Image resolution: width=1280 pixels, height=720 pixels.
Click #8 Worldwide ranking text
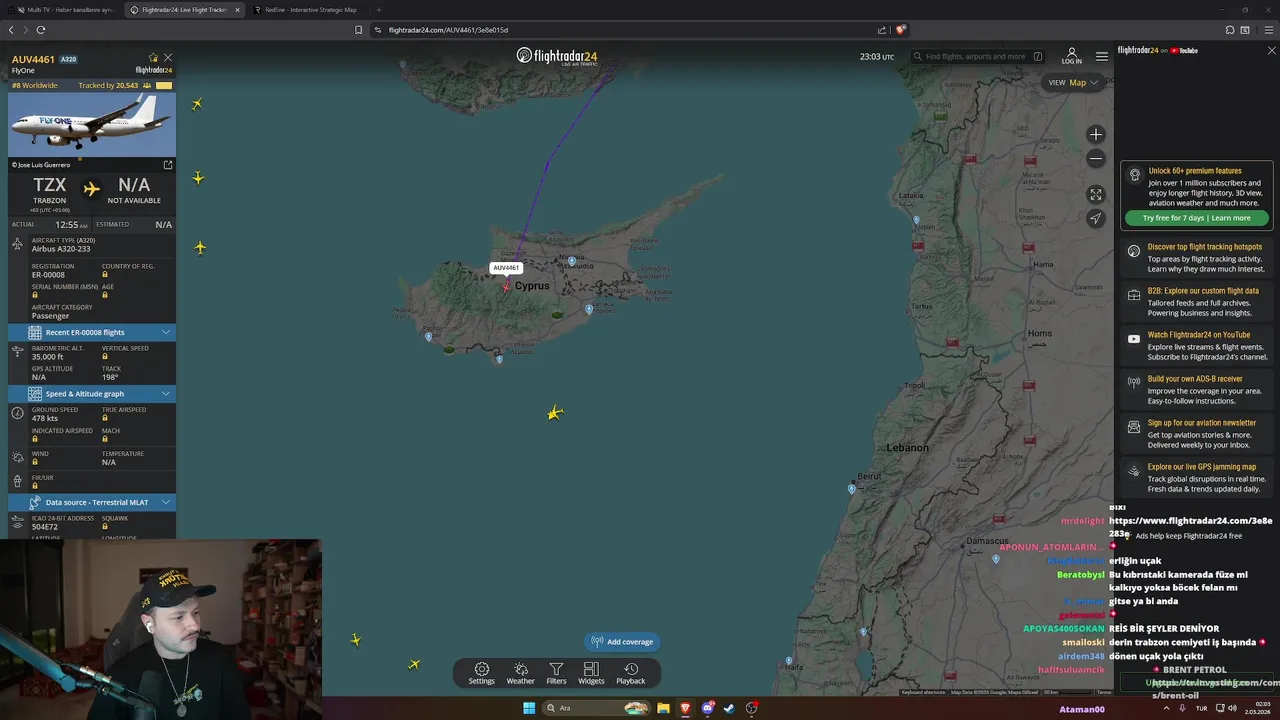35,85
